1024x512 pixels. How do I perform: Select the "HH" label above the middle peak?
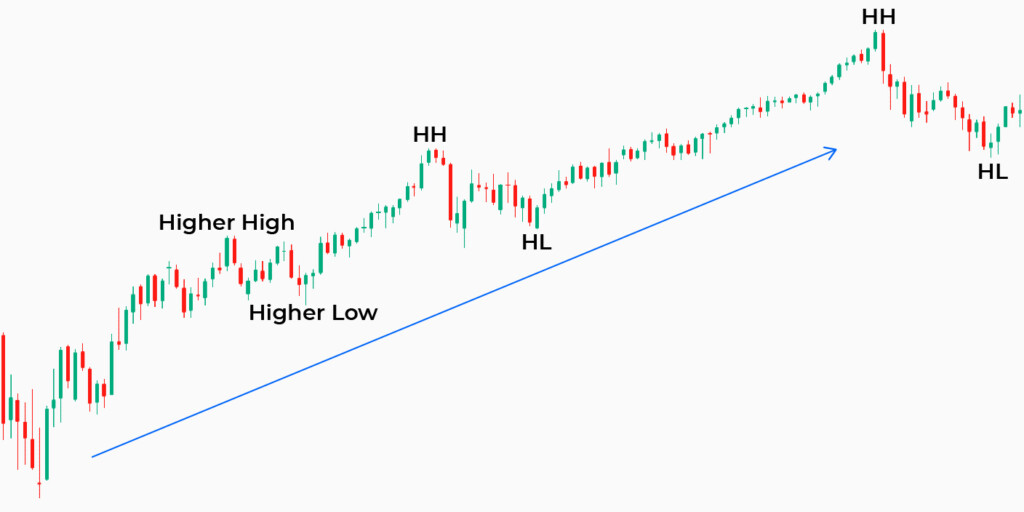pos(430,135)
